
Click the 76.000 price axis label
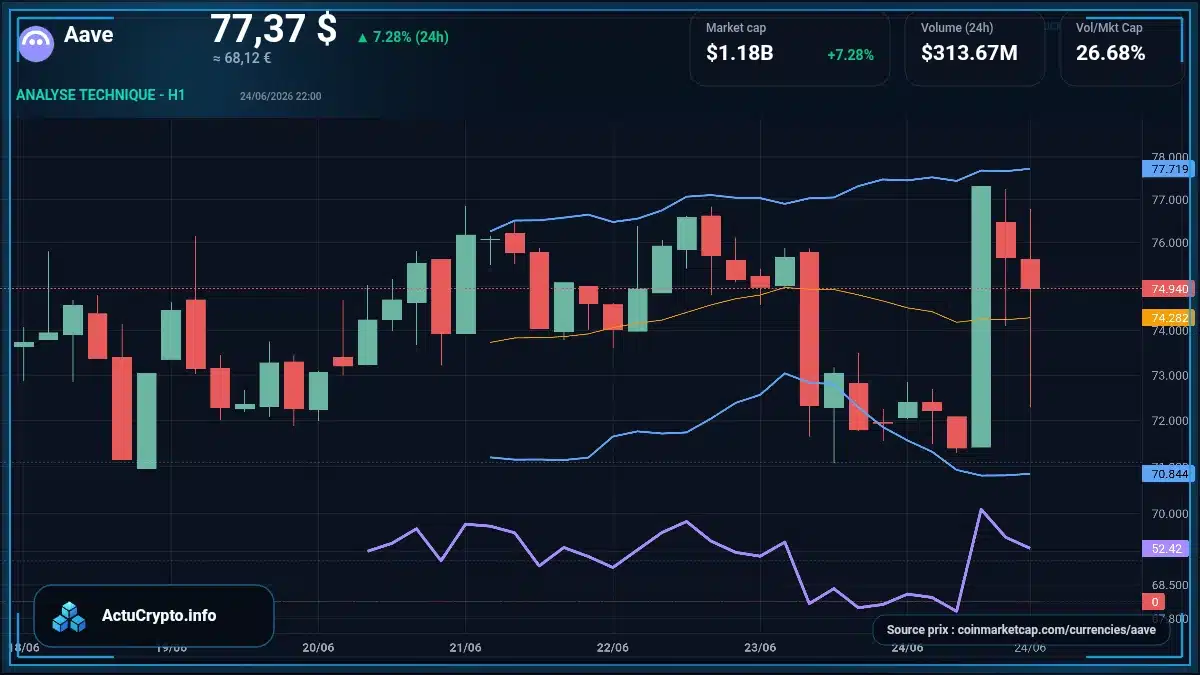click(1169, 243)
